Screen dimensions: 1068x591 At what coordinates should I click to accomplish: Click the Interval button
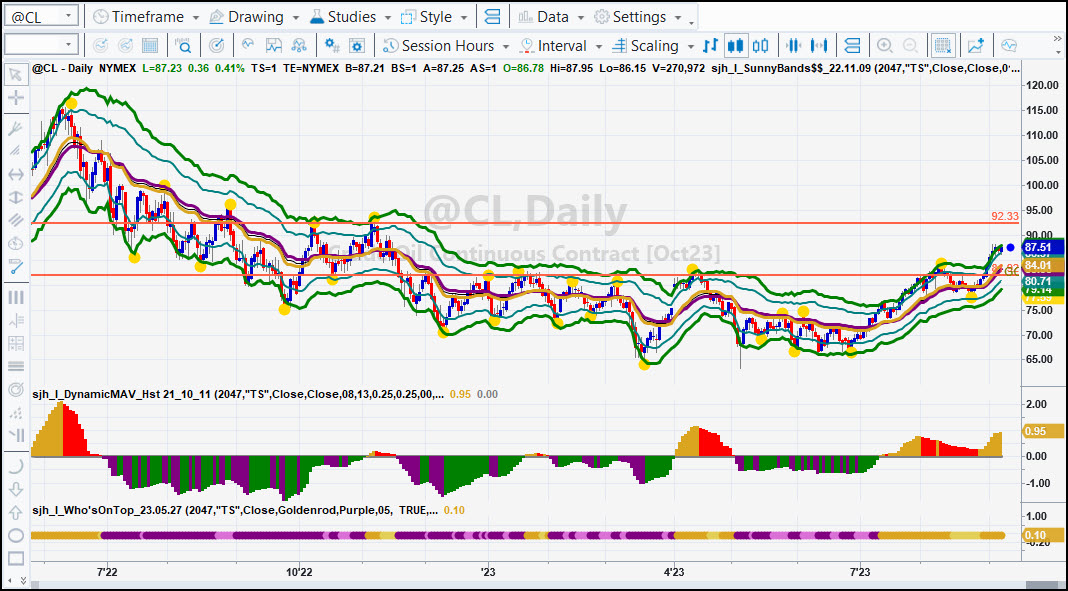pyautogui.click(x=554, y=46)
